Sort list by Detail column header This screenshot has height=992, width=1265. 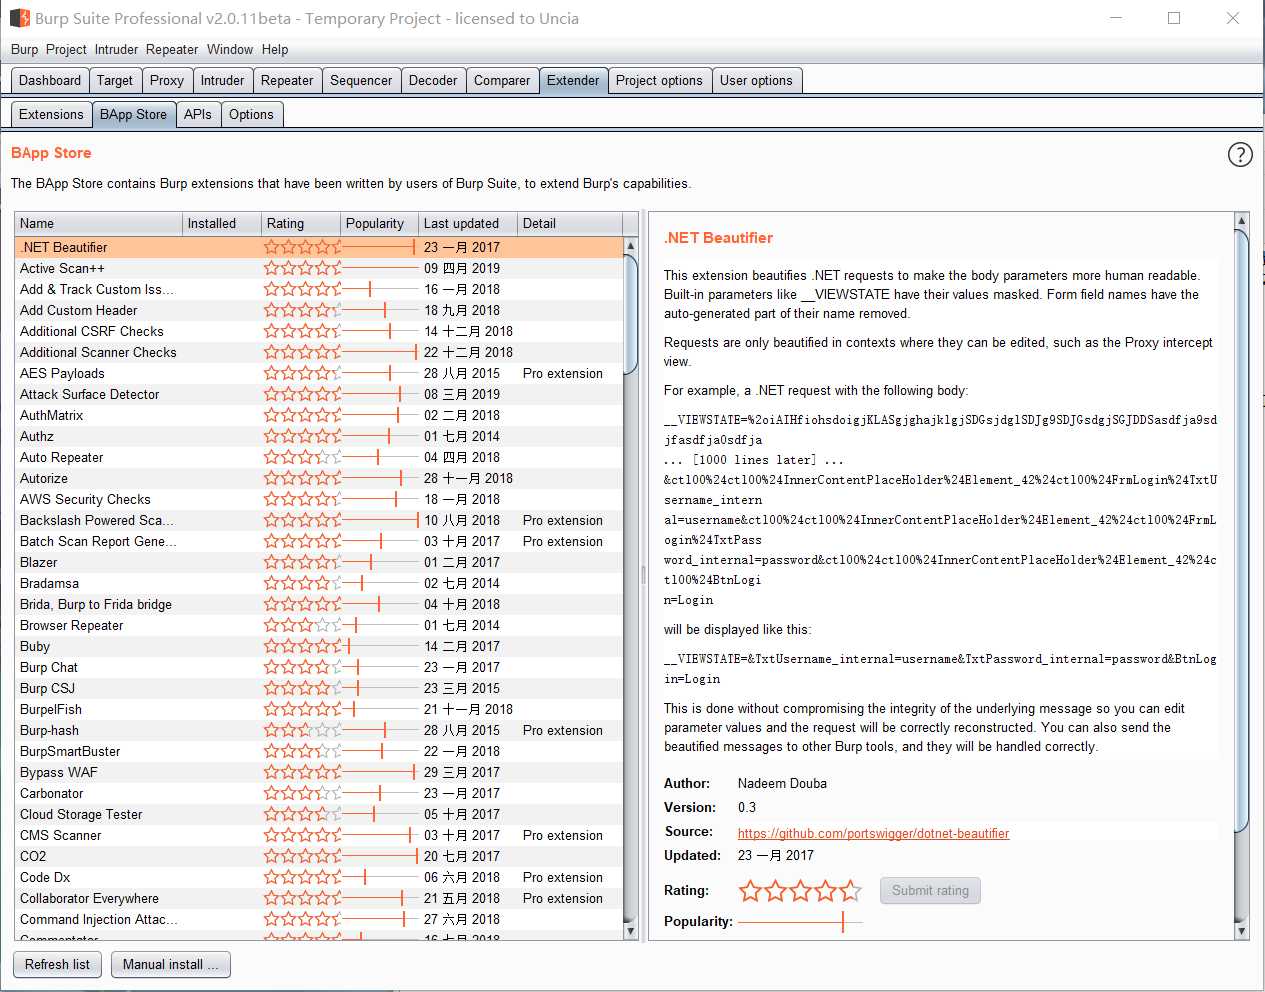pos(570,223)
